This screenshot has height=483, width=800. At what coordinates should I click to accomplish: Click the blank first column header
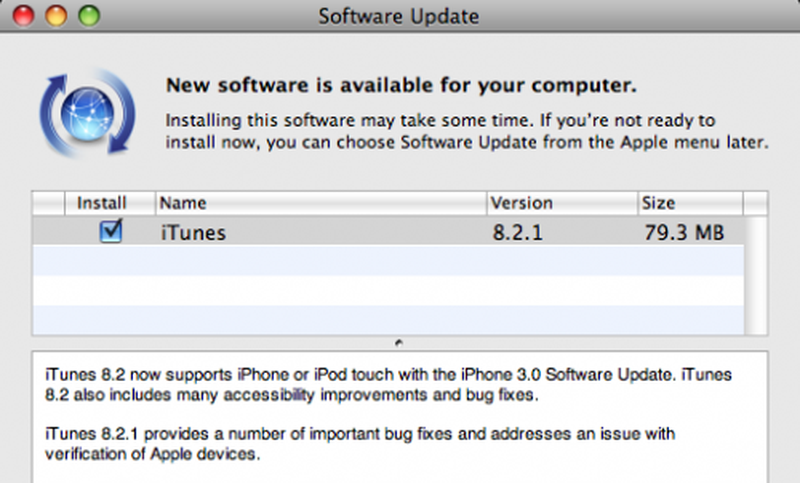(x=48, y=203)
